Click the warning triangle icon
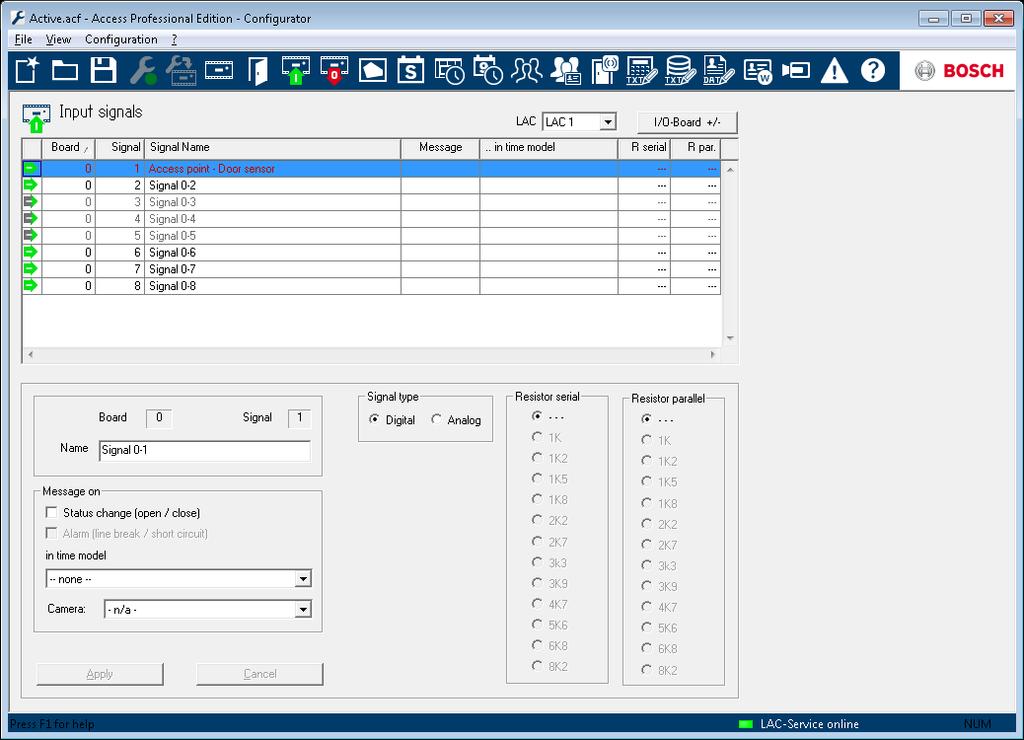 tap(834, 70)
